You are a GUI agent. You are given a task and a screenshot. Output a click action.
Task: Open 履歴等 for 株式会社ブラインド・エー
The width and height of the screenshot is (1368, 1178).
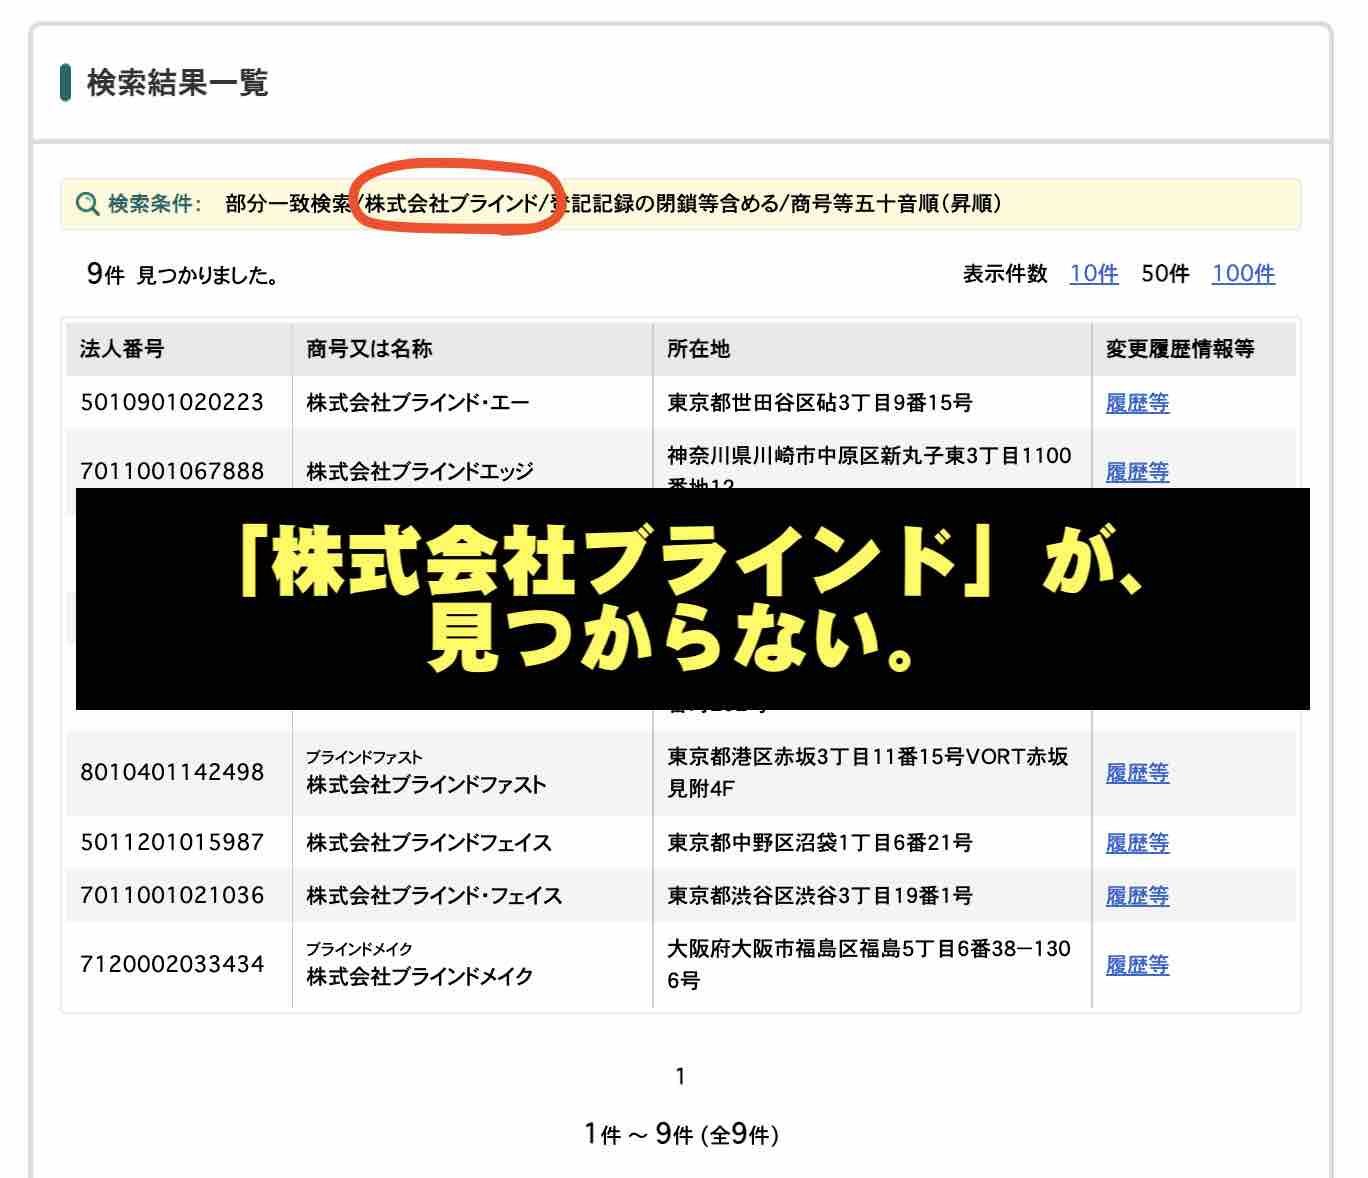pyautogui.click(x=1136, y=404)
